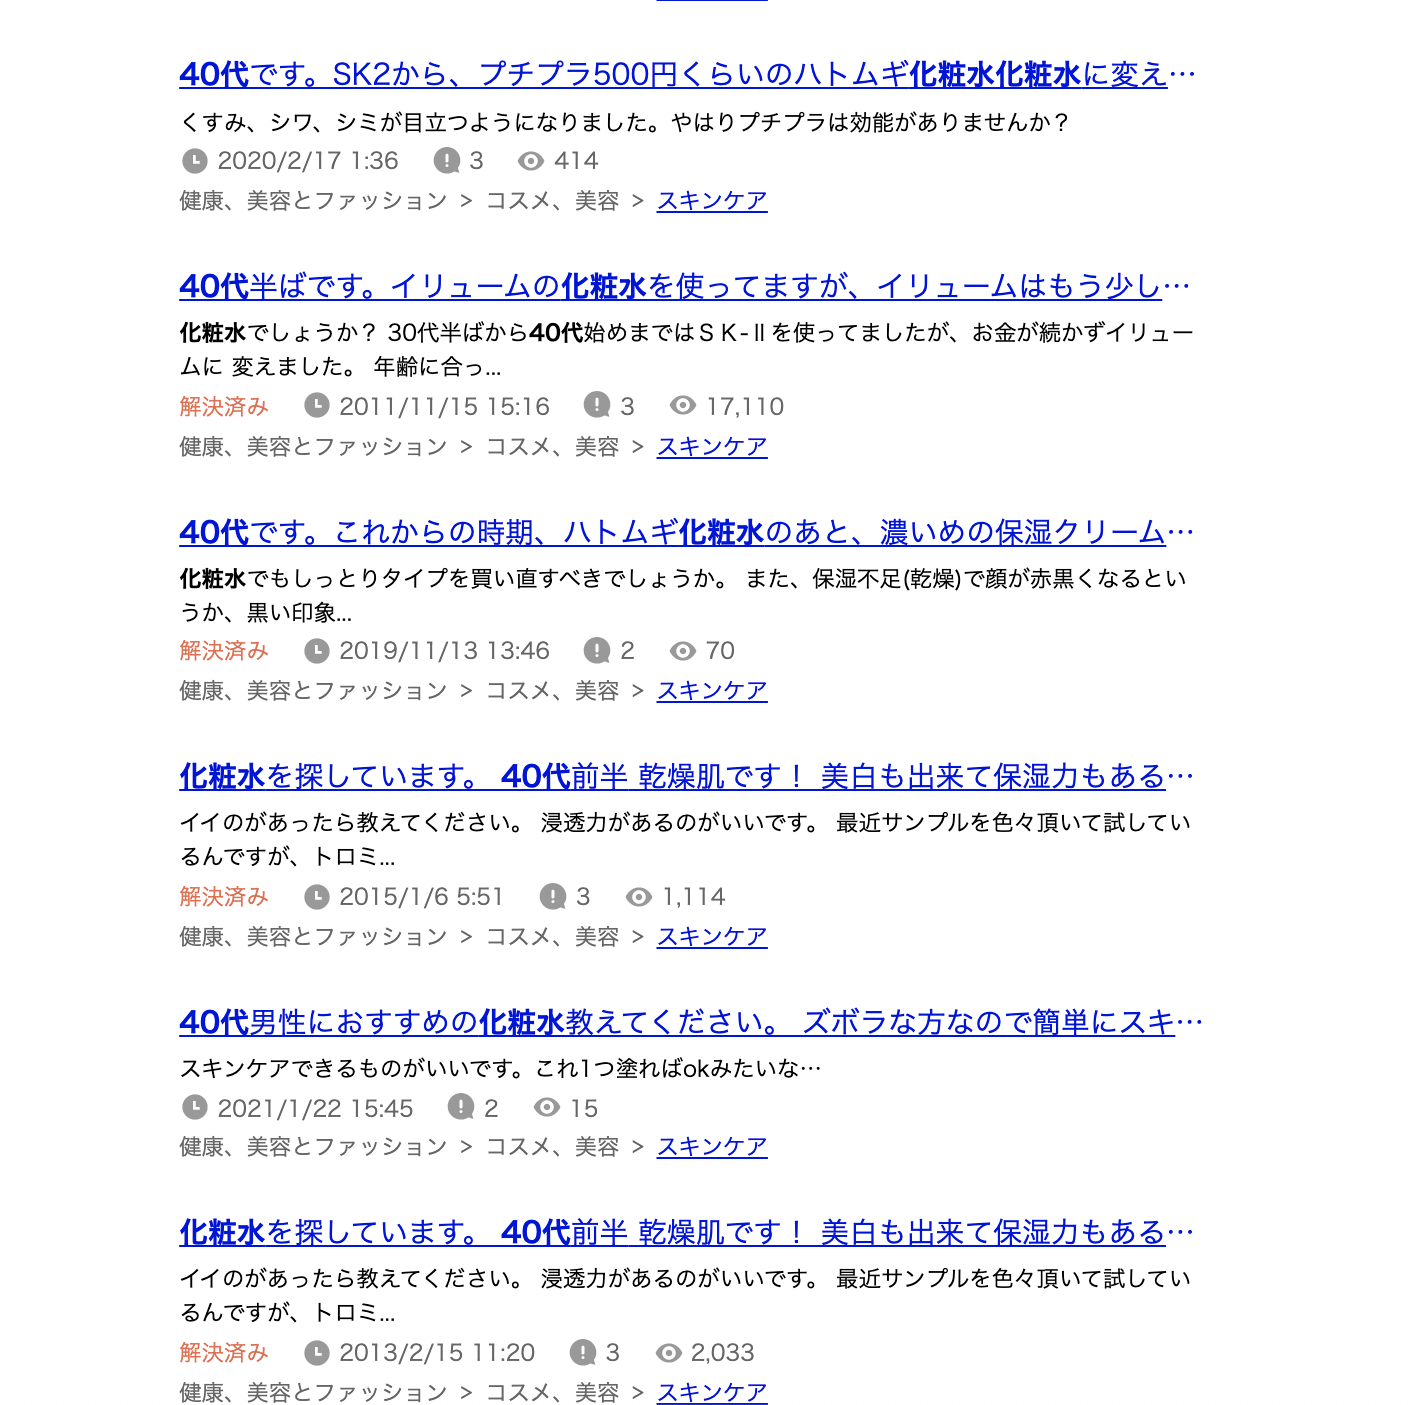Click clock icon beside 2015/1/6 5:51
1422x1405 pixels.
pyautogui.click(x=317, y=897)
